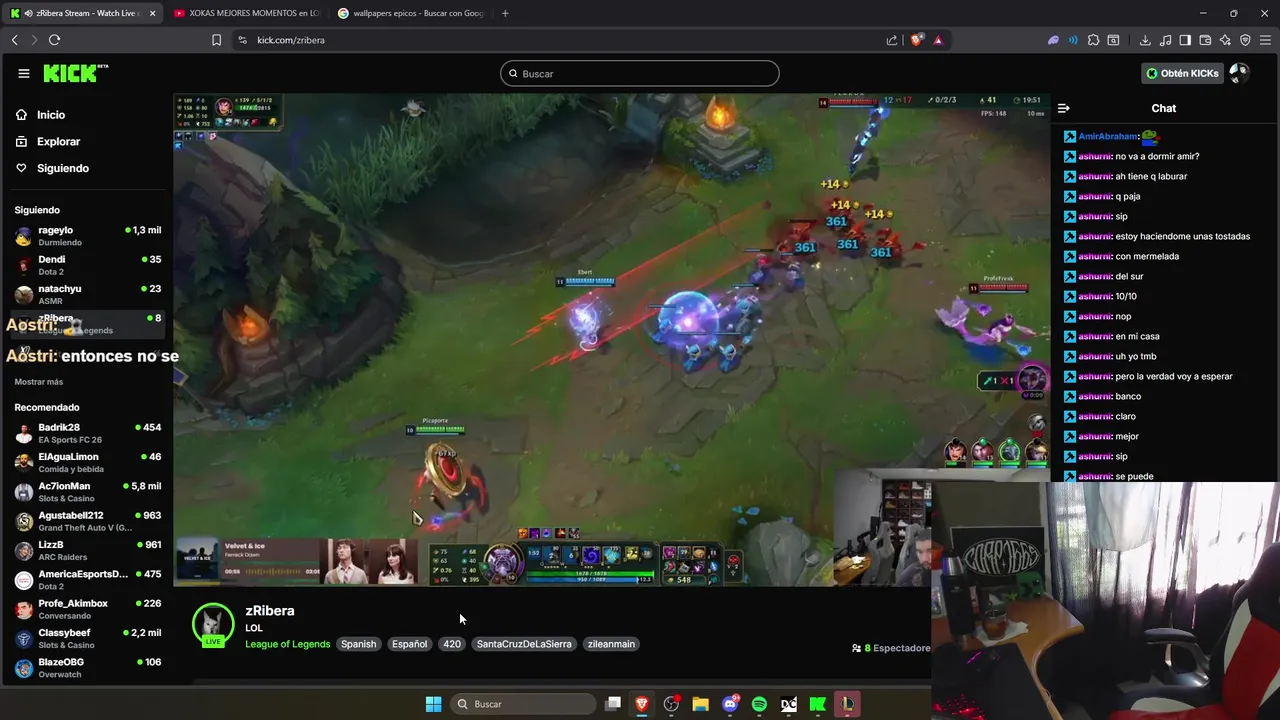Expand Mostrar más in following list
This screenshot has height=720, width=1280.
(39, 382)
